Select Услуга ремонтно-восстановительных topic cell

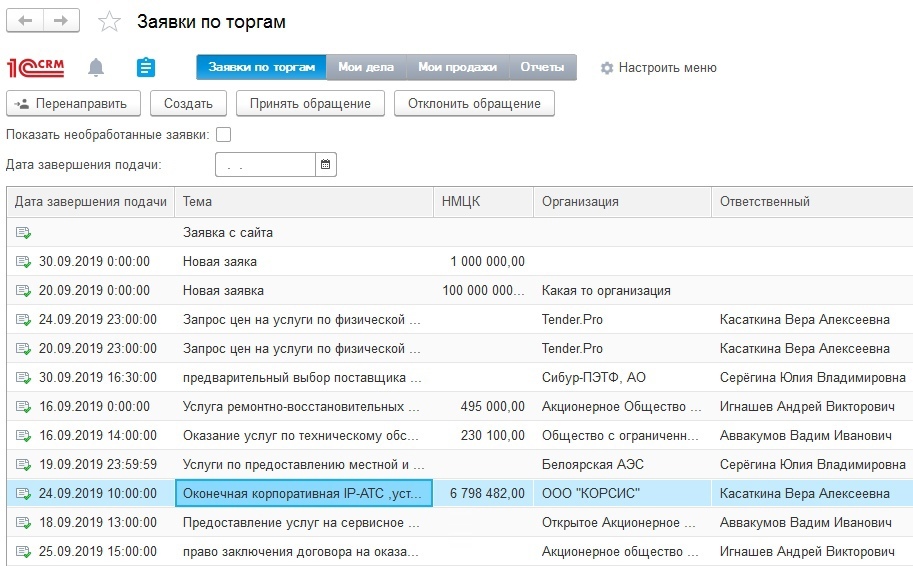(304, 407)
